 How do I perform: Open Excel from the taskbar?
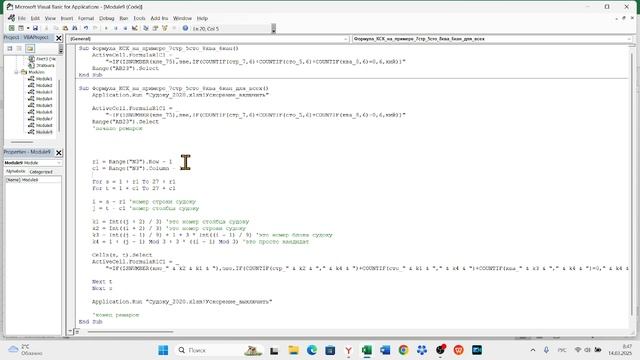tap(367, 350)
